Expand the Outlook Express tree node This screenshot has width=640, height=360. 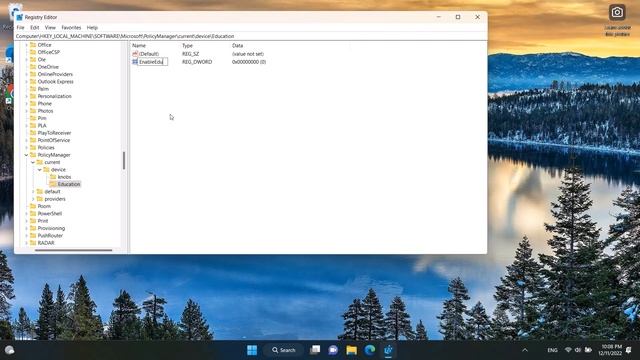[x=26, y=82]
